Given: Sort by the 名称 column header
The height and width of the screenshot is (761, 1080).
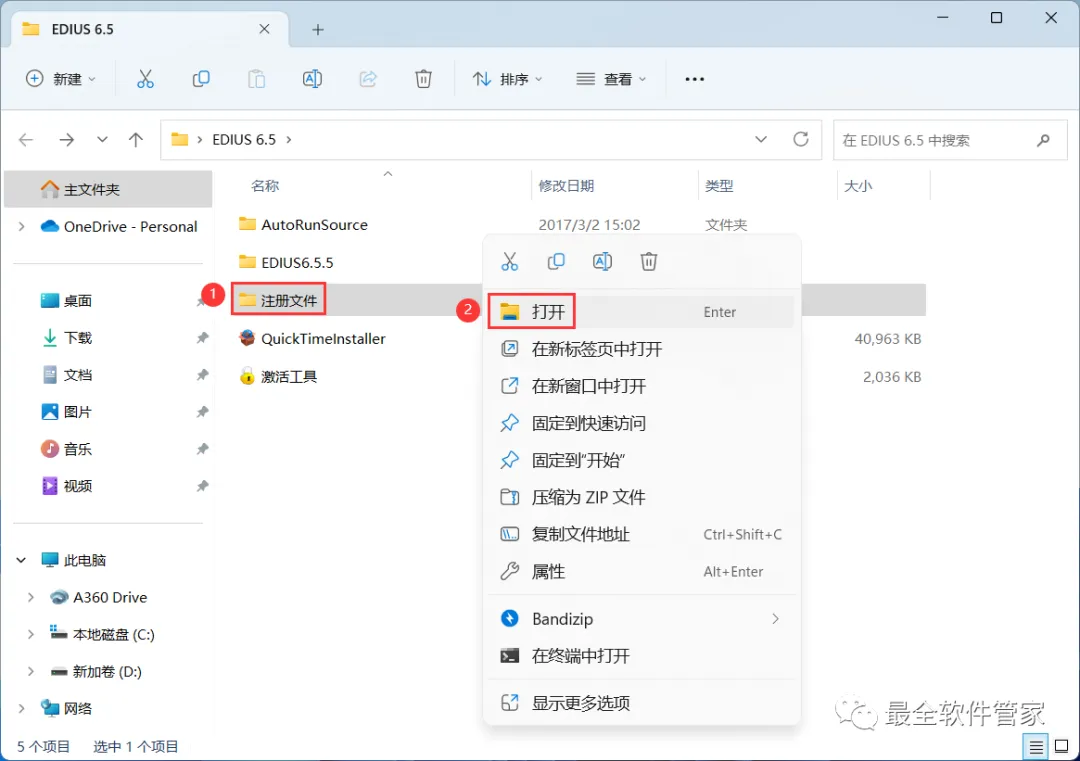Looking at the screenshot, I should (x=265, y=186).
